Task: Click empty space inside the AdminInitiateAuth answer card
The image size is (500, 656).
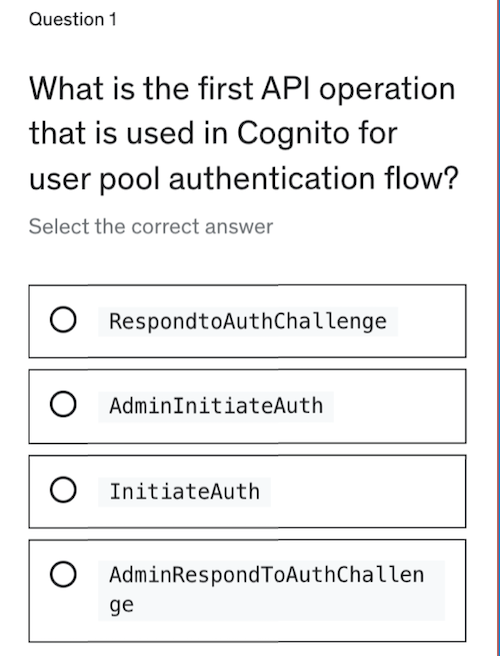Action: pos(397,406)
